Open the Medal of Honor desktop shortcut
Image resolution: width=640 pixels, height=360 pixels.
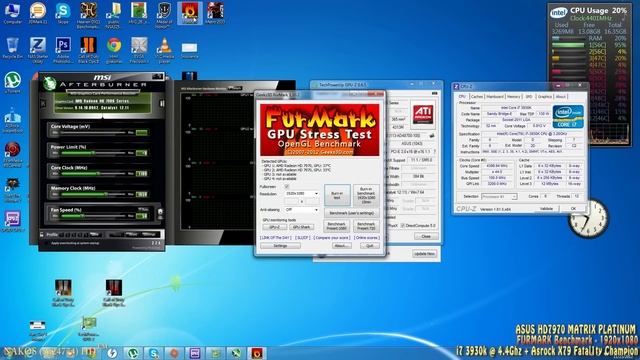[164, 15]
